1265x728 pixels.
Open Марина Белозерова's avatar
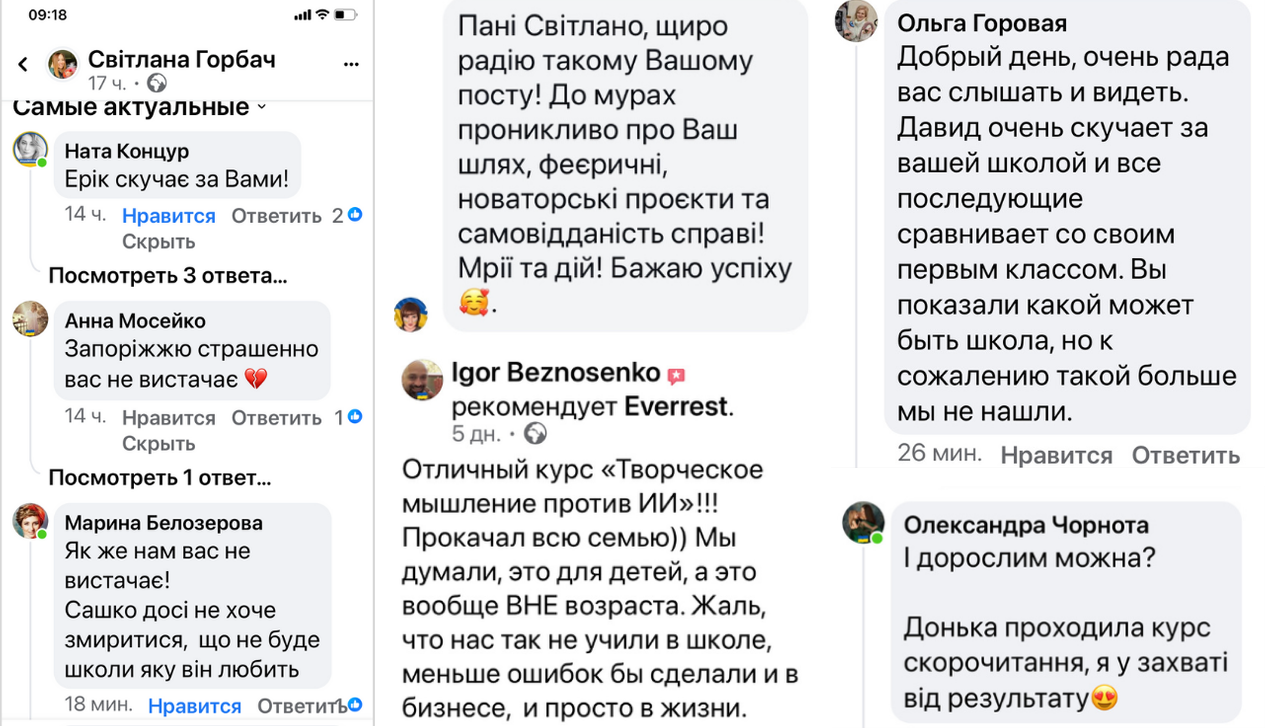coord(30,520)
